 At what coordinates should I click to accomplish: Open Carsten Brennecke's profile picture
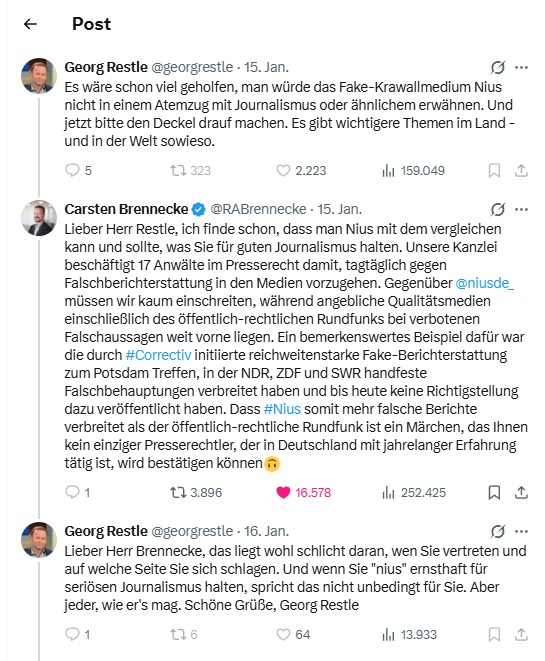[x=39, y=218]
